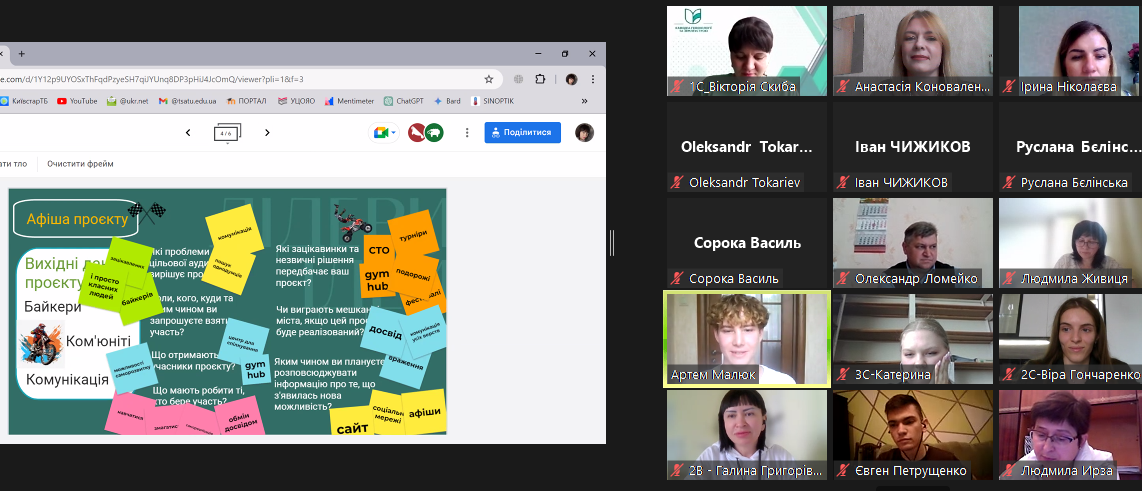Viewport: 1142px width, 491px height.
Task: Open the ПОРТАЛ bookmark
Action: pos(247,101)
